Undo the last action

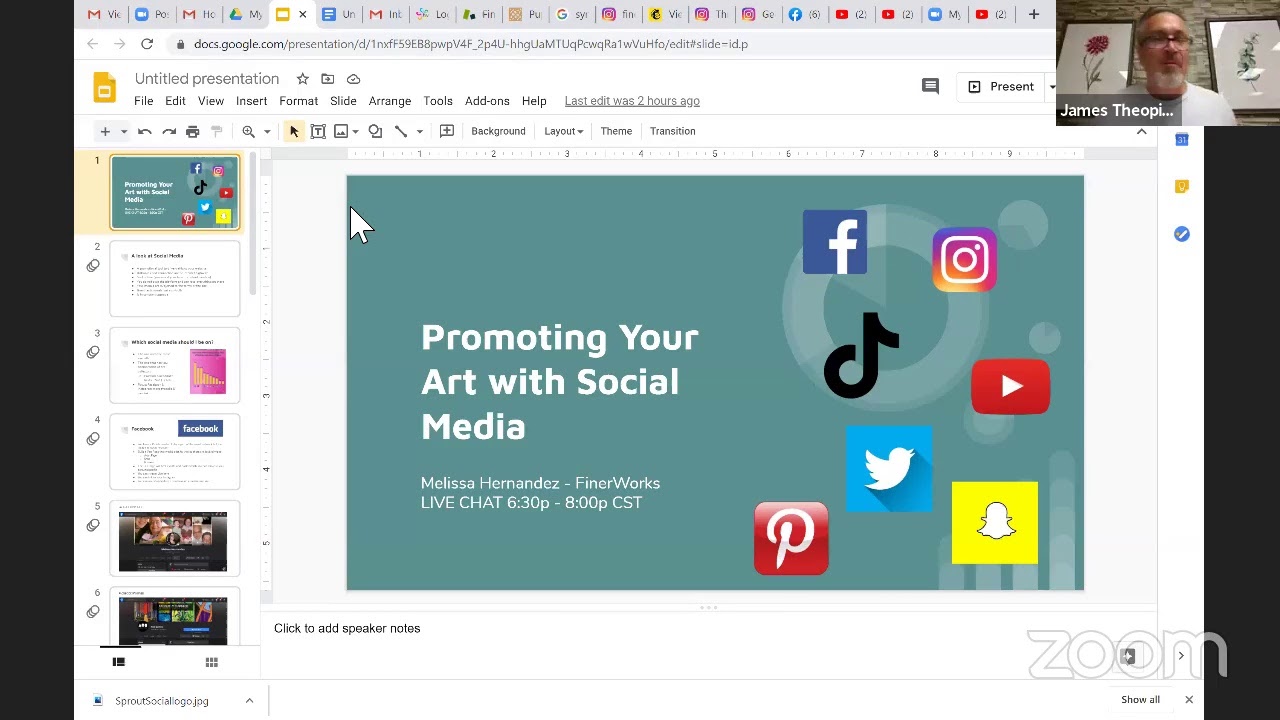(x=145, y=131)
